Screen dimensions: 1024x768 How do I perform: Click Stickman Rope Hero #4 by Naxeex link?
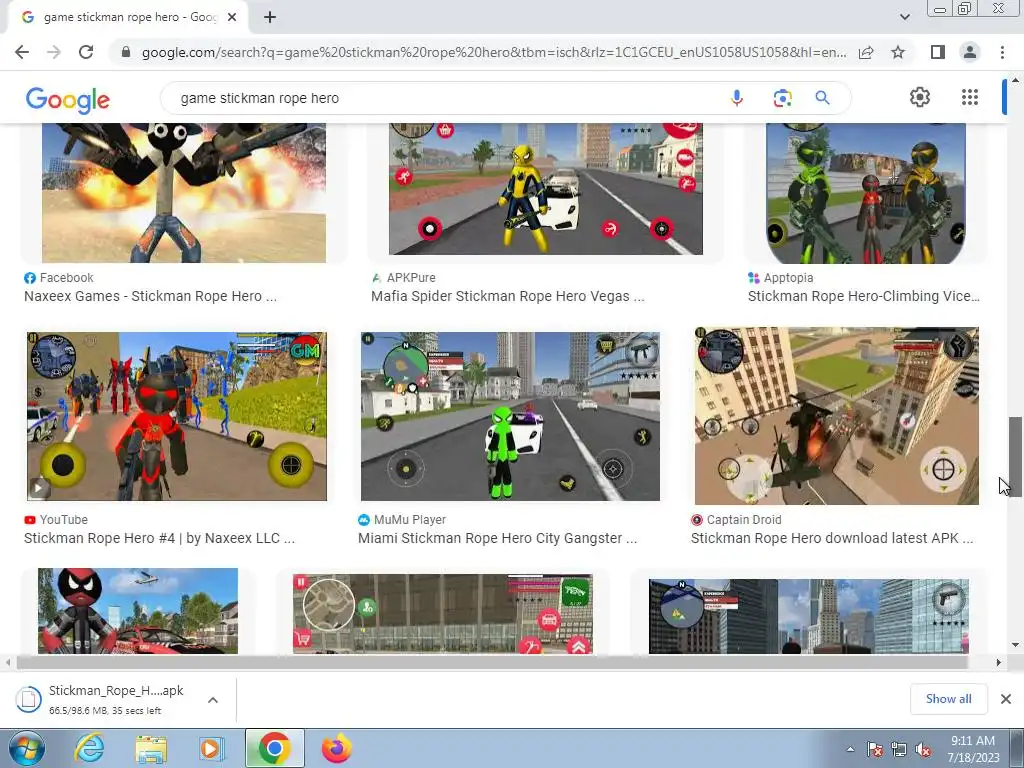point(159,539)
